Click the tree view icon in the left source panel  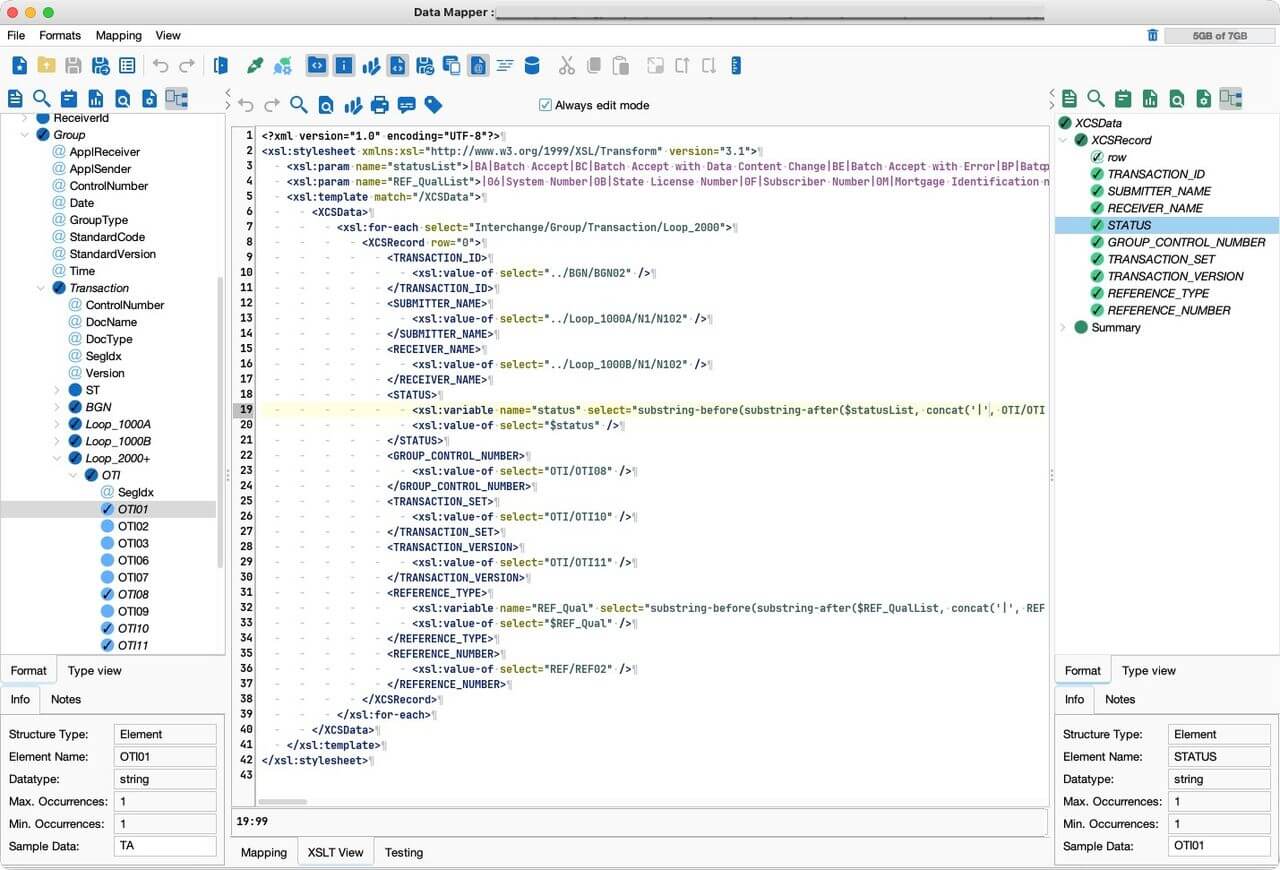coord(177,98)
